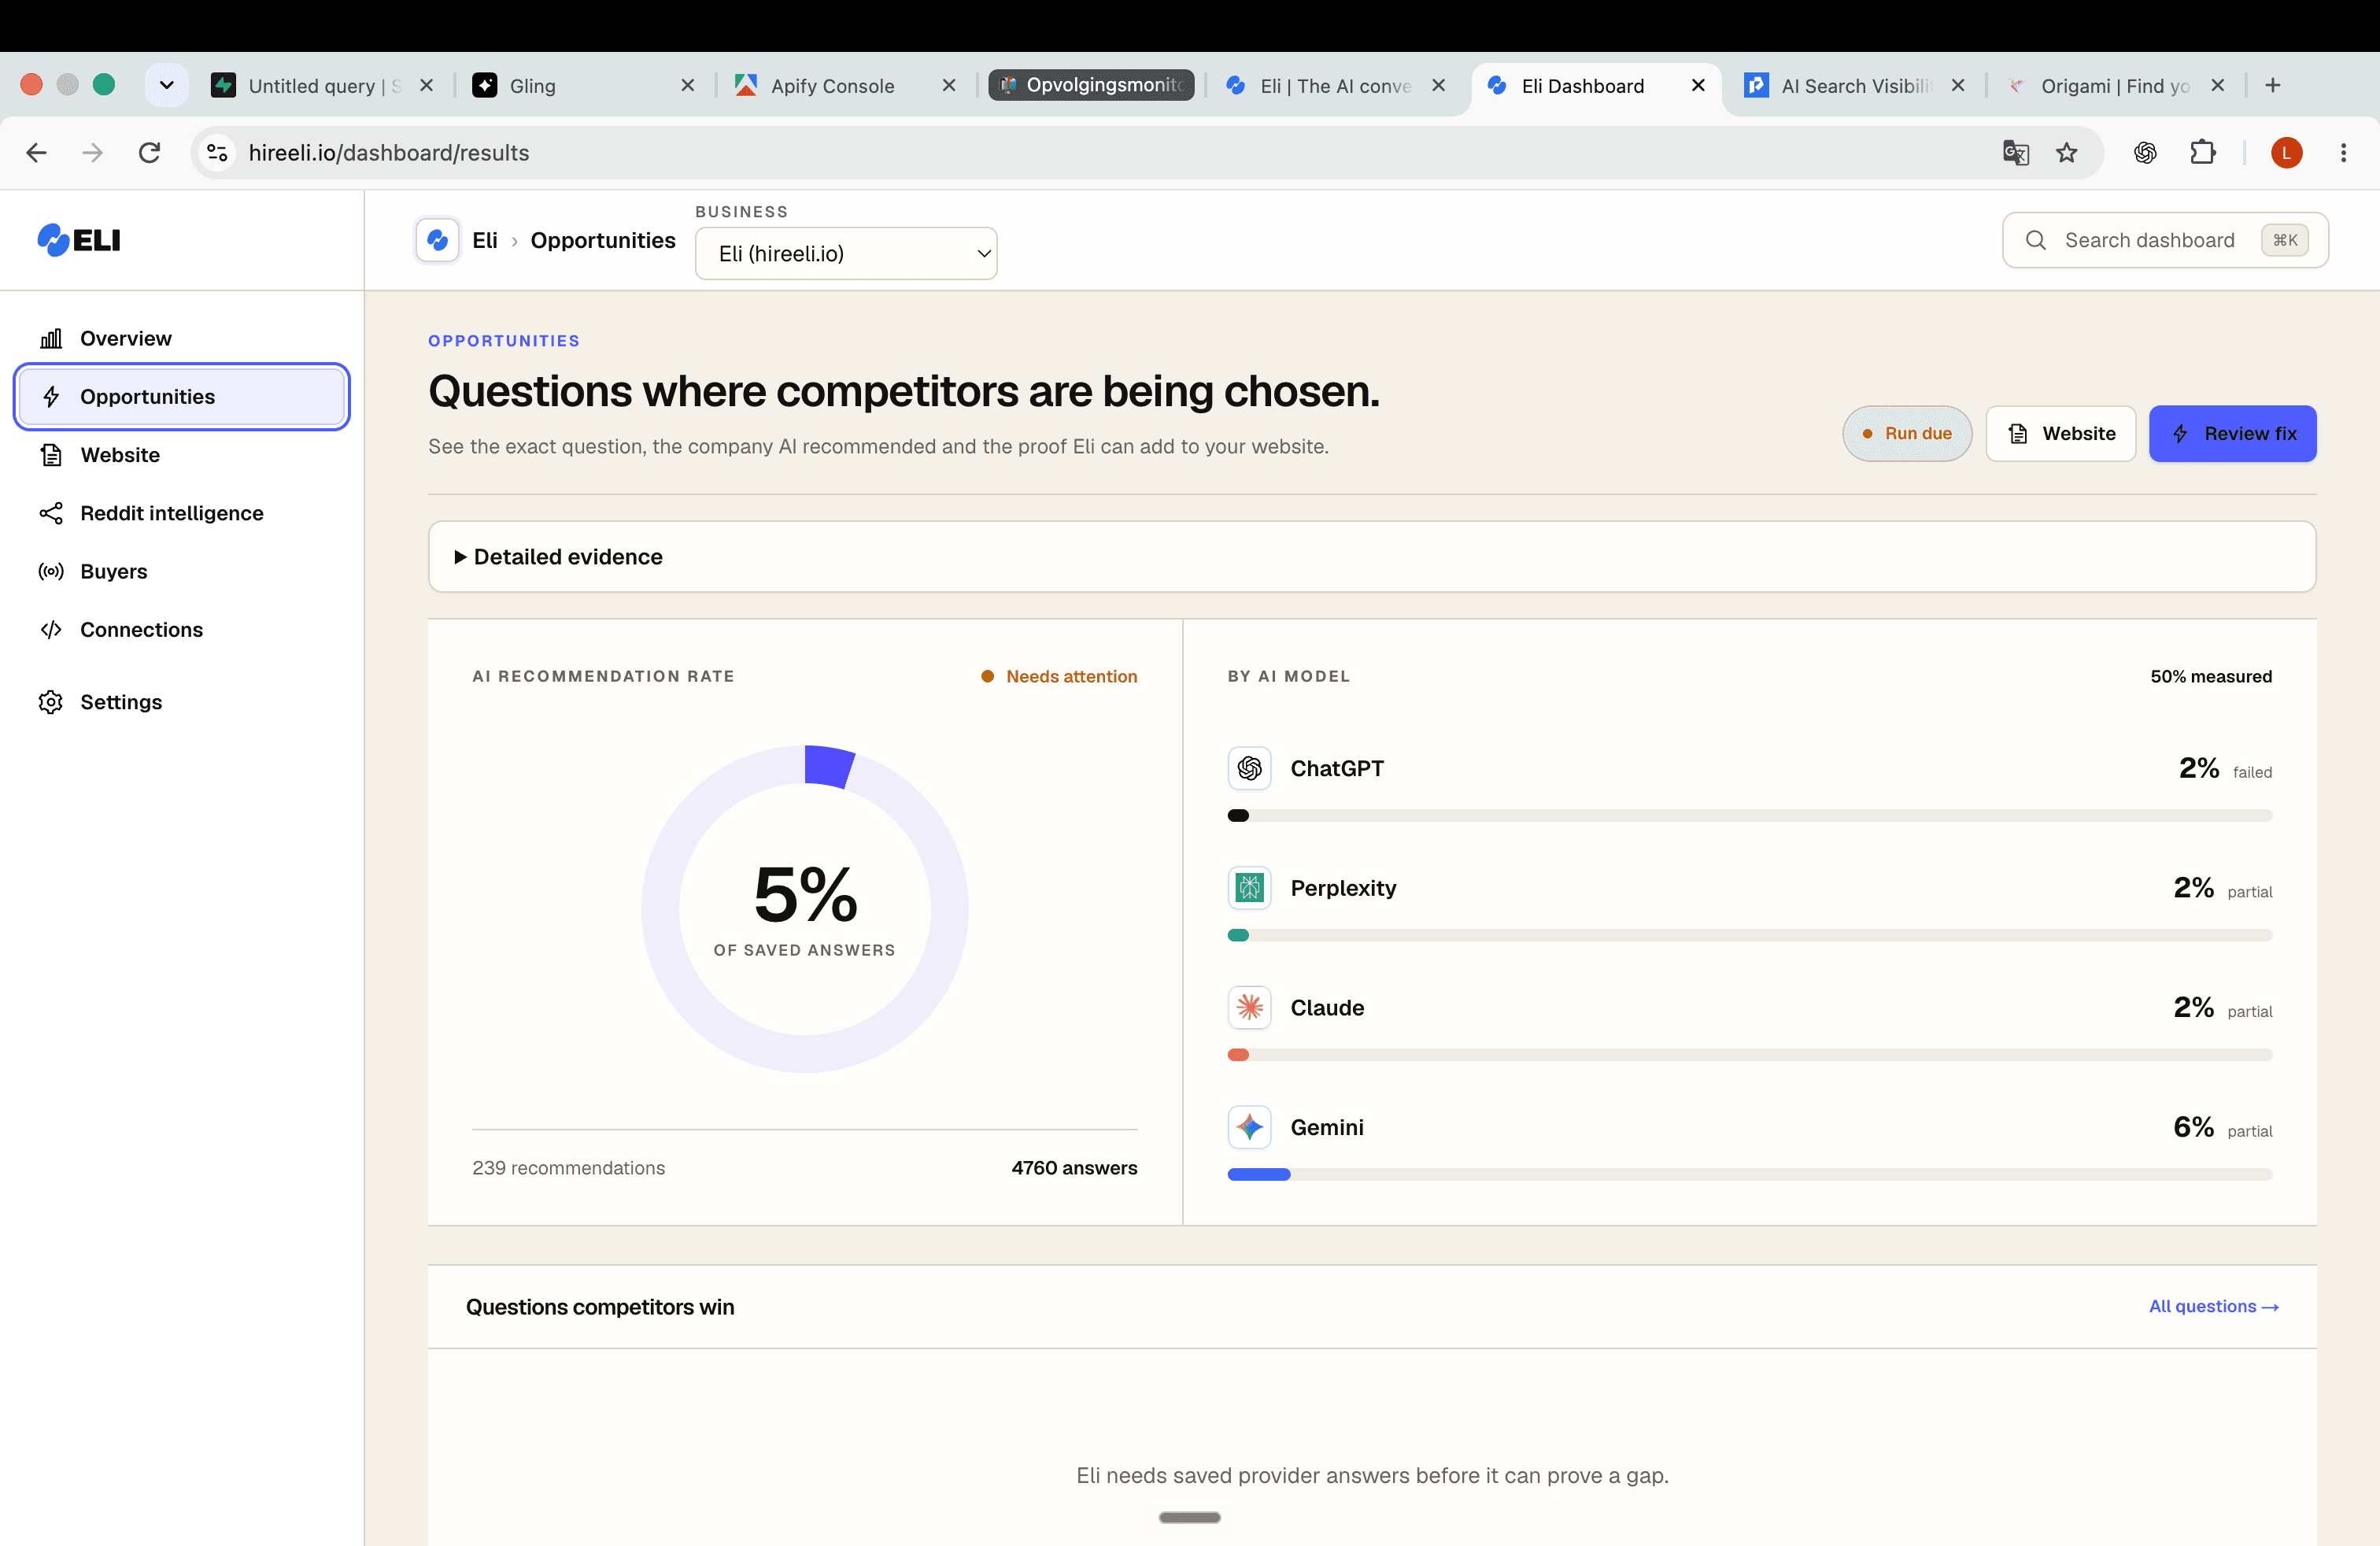Open Settings in the sidebar
The height and width of the screenshot is (1546, 2380).
click(x=181, y=702)
